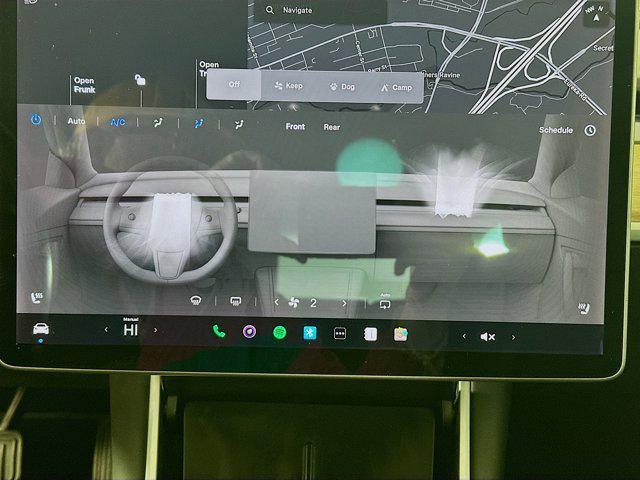Increase fan speed with right chevron
Screen dimensions: 640x480
pos(344,302)
